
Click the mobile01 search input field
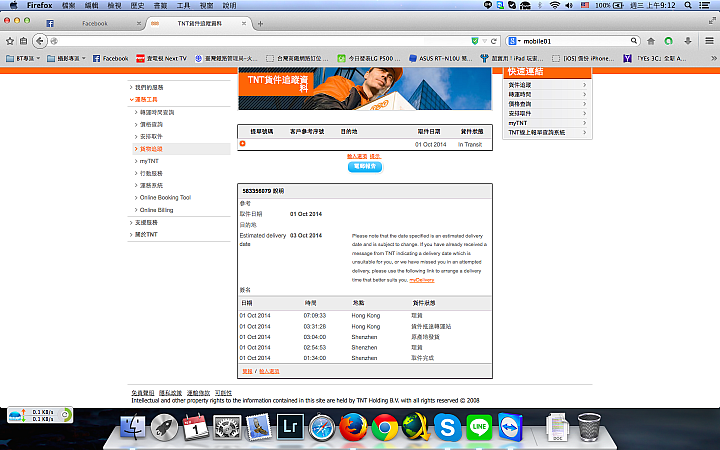coord(576,41)
